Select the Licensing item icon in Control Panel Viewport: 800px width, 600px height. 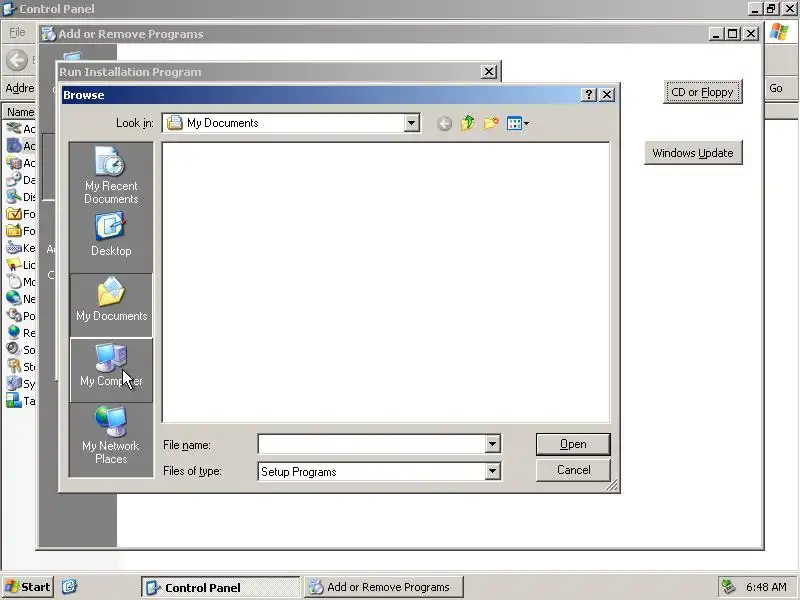pos(14,265)
